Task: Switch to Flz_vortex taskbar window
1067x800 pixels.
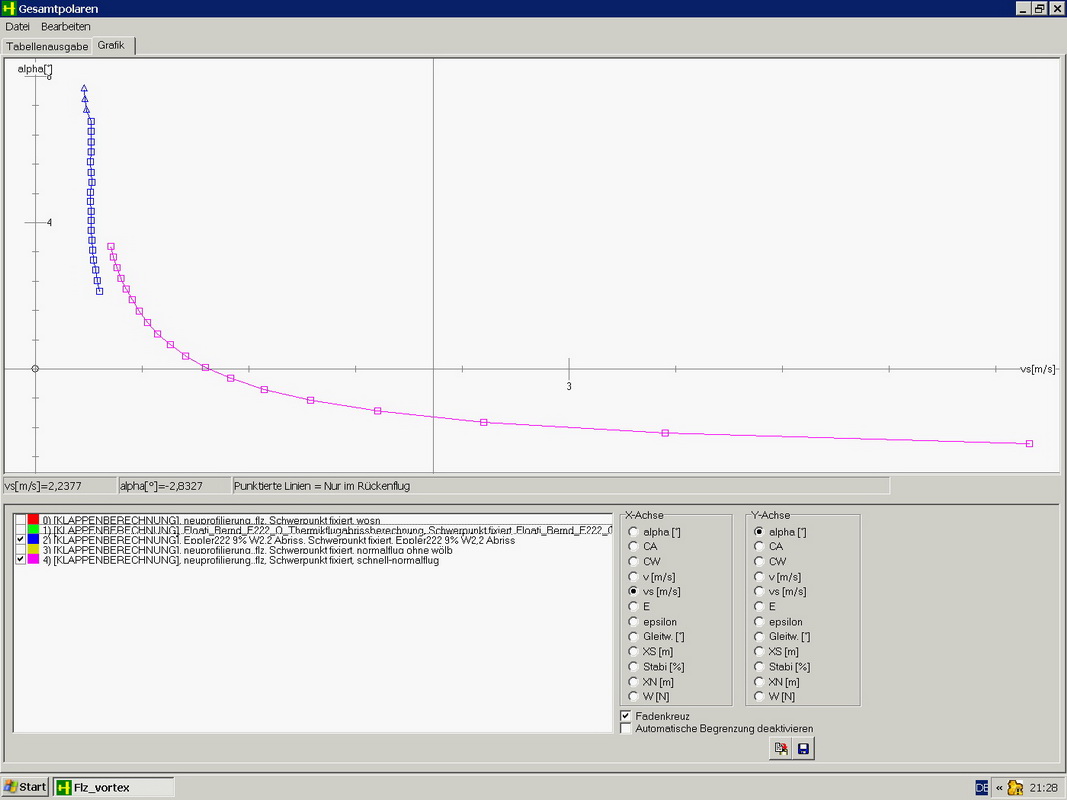Action: (x=113, y=787)
